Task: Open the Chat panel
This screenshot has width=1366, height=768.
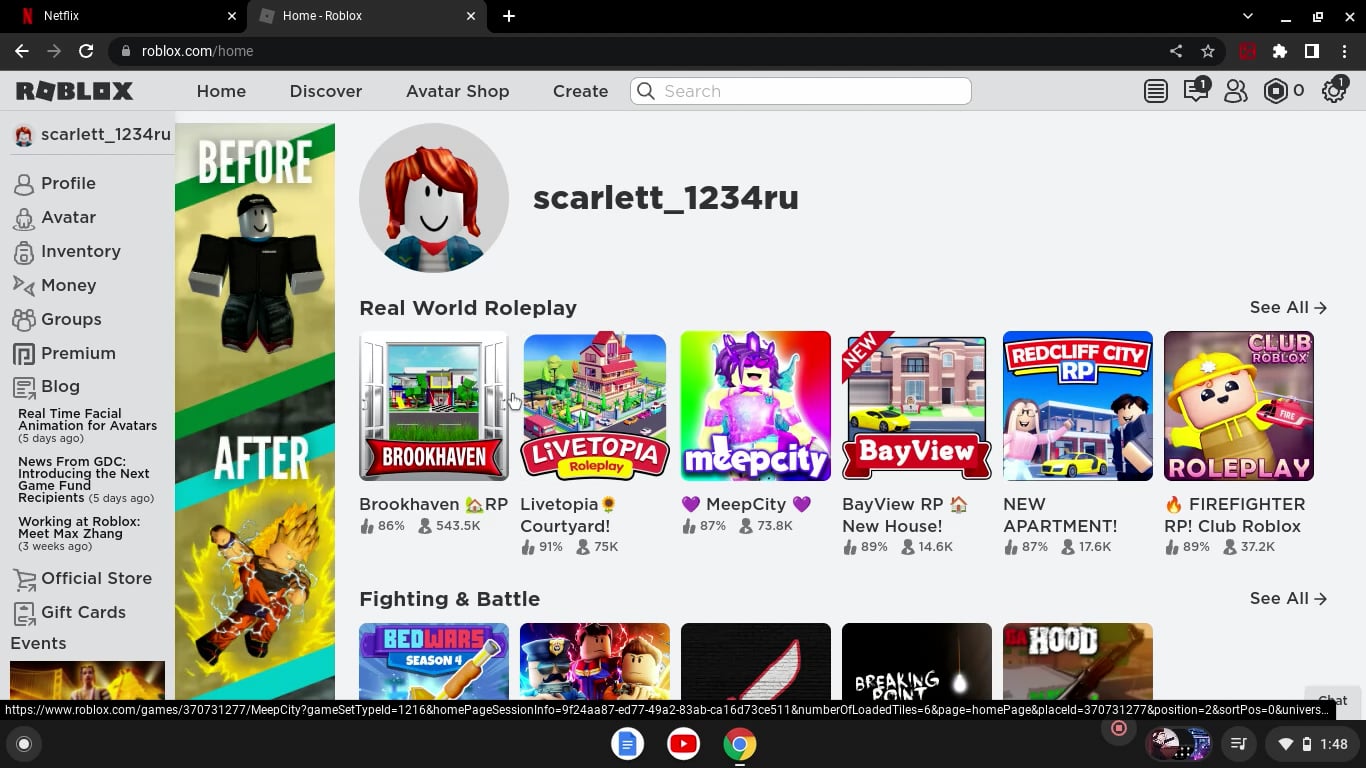Action: pyautogui.click(x=1333, y=700)
